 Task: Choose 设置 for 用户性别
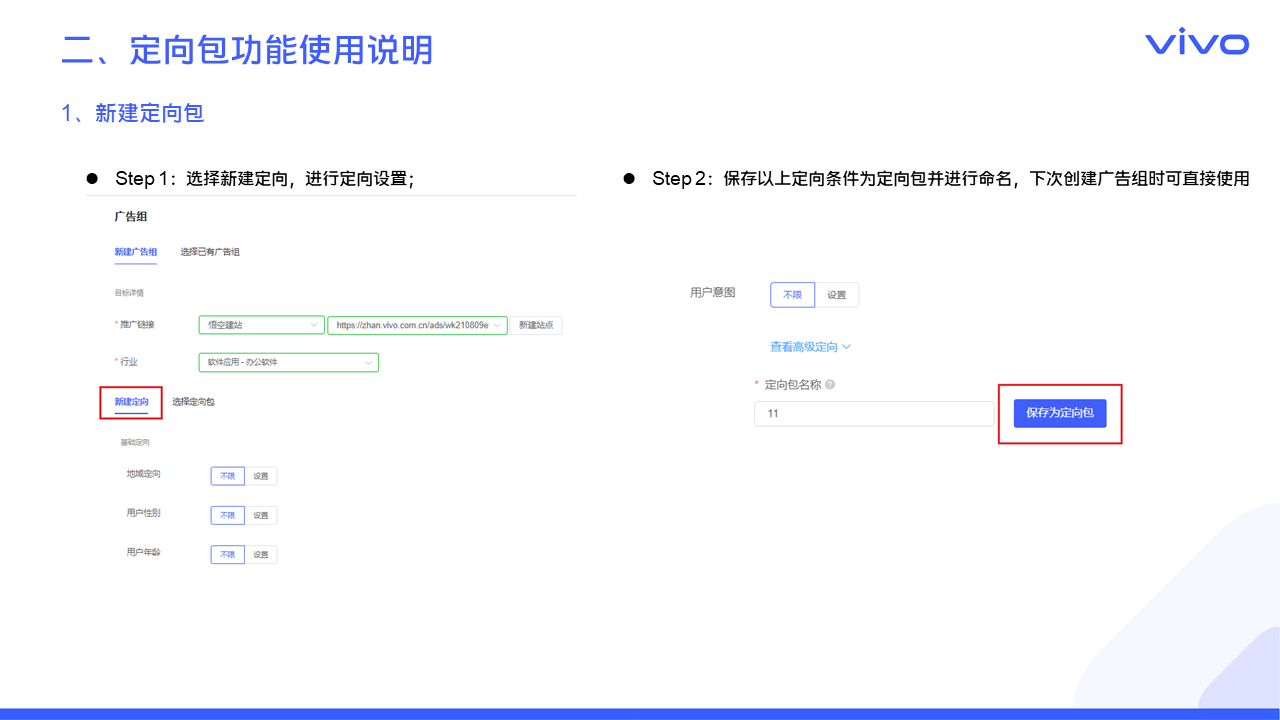click(261, 515)
